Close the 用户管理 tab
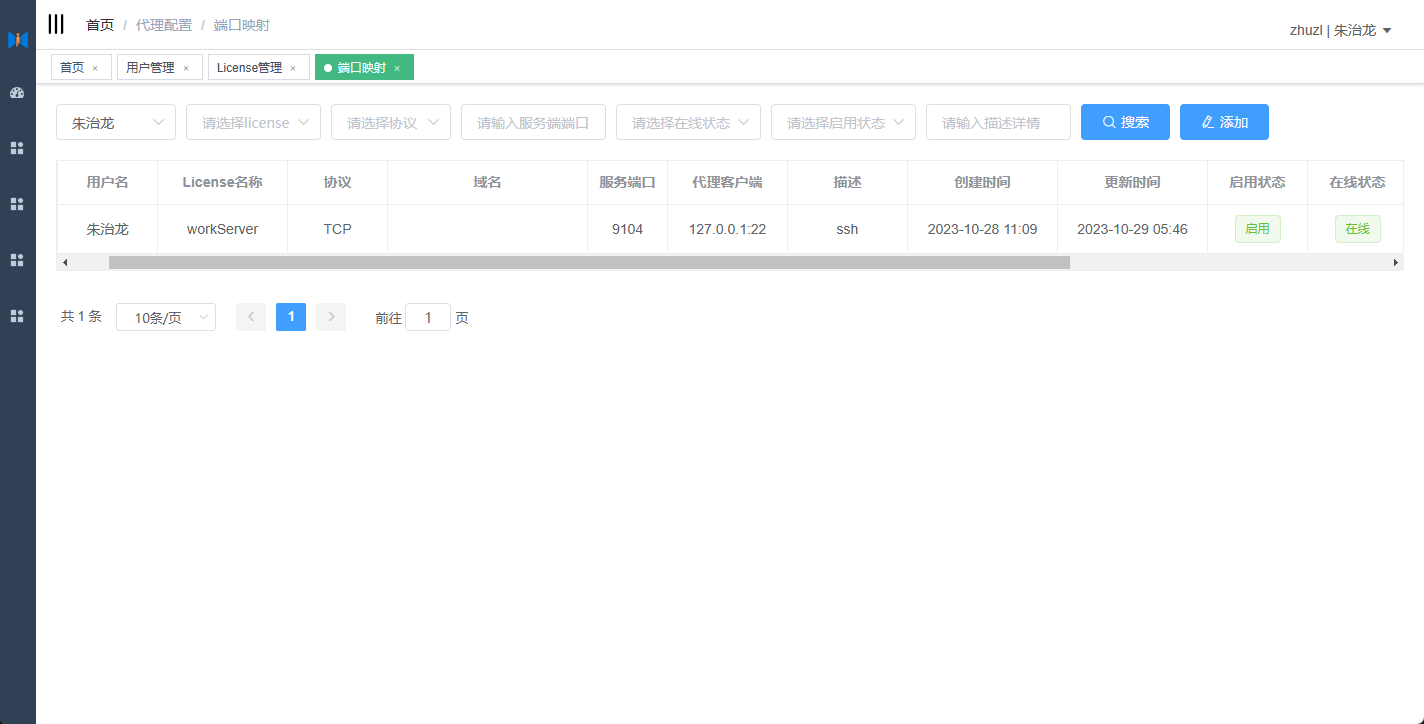The width and height of the screenshot is (1424, 724). click(x=186, y=68)
